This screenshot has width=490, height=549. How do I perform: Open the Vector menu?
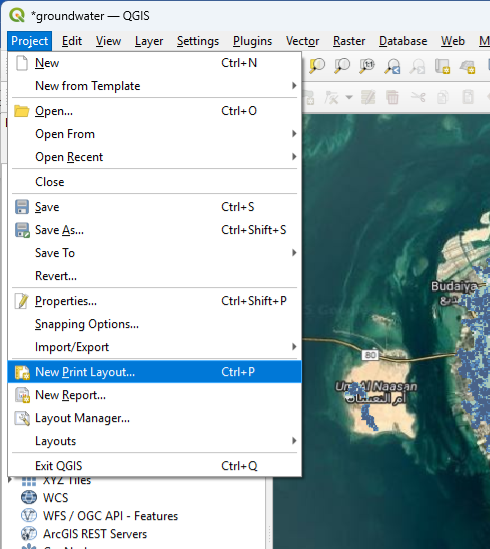[x=302, y=41]
